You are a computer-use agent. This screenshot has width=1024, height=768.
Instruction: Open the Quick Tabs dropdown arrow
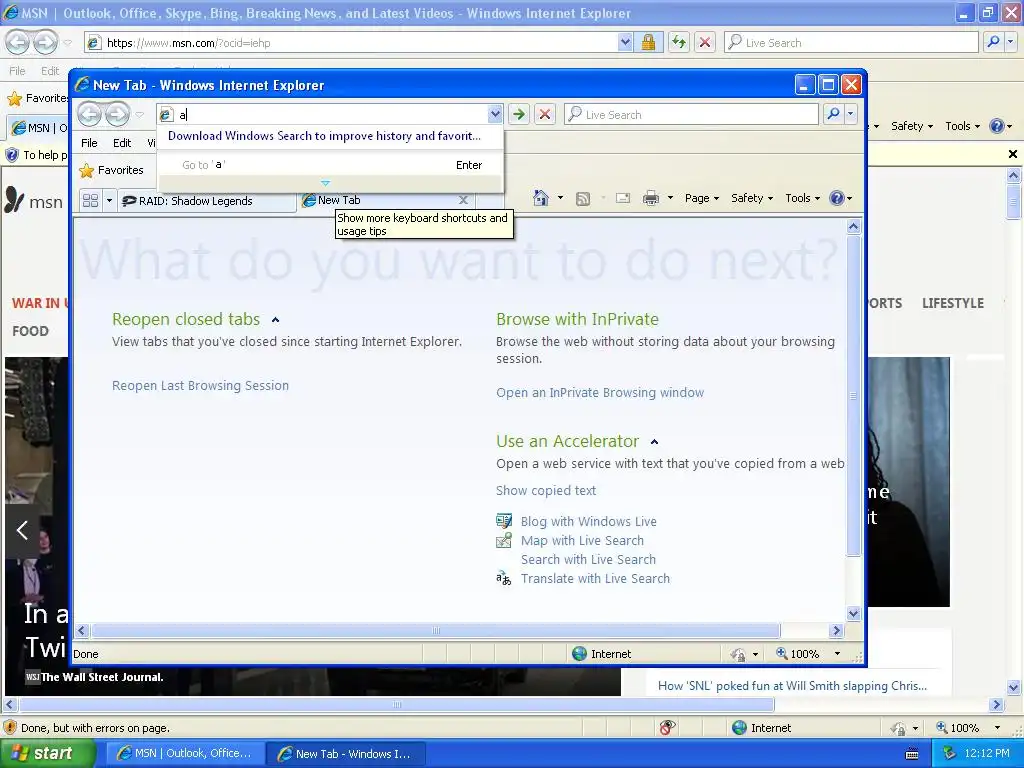click(109, 200)
